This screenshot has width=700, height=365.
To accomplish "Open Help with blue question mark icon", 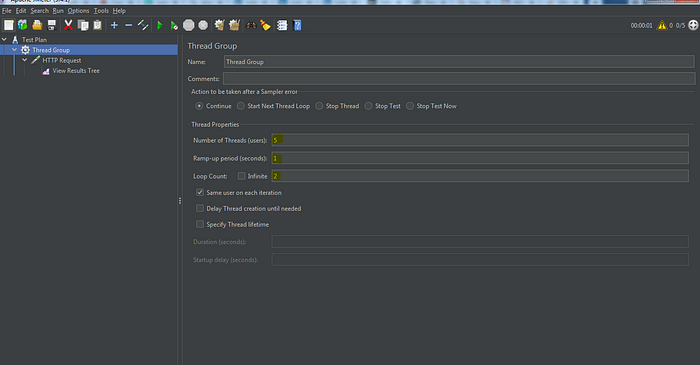I will [x=297, y=25].
